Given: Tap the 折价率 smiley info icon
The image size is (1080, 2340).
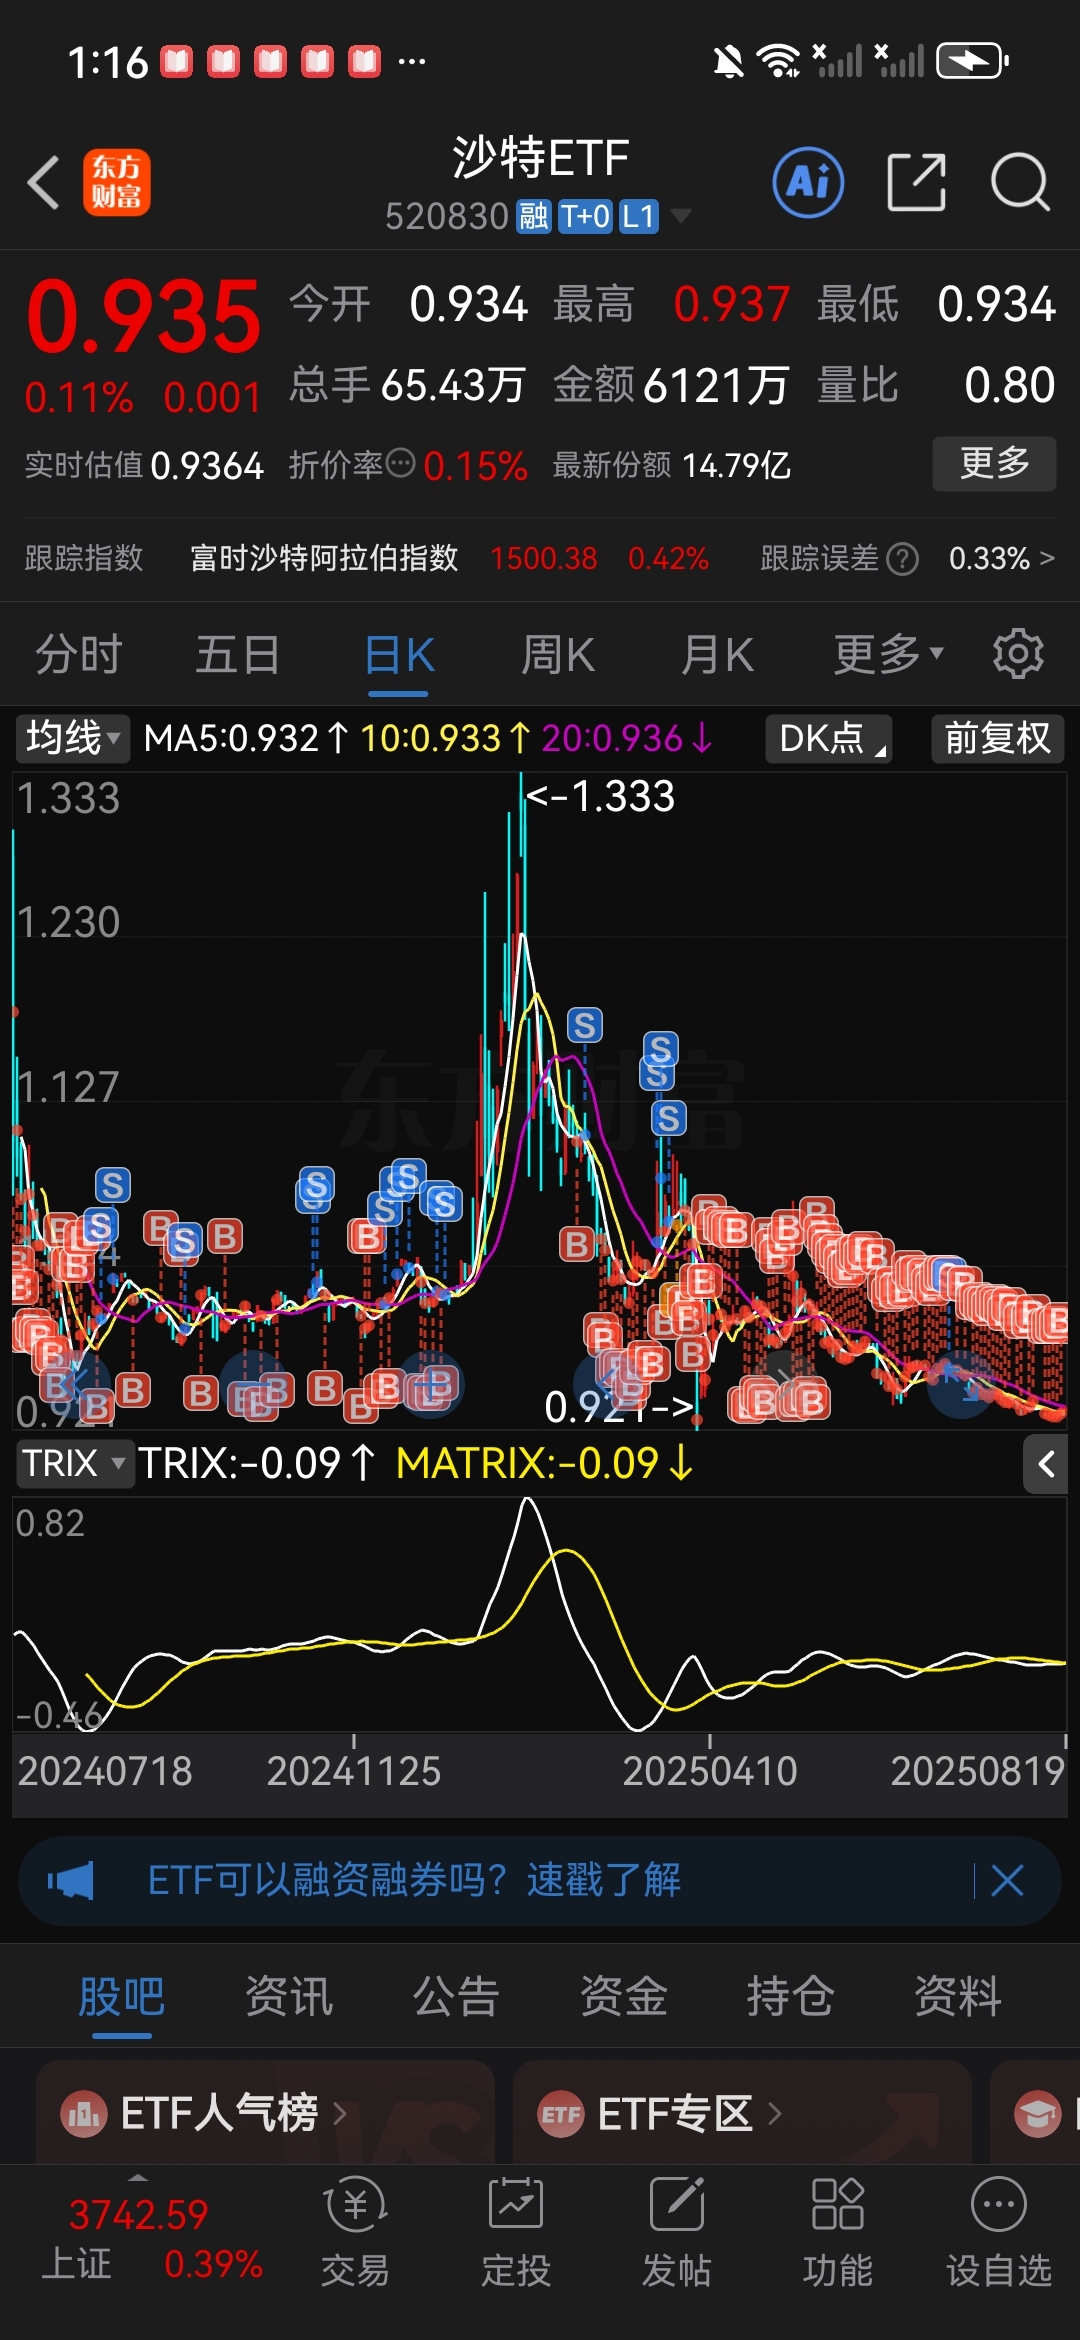Looking at the screenshot, I should 400,464.
